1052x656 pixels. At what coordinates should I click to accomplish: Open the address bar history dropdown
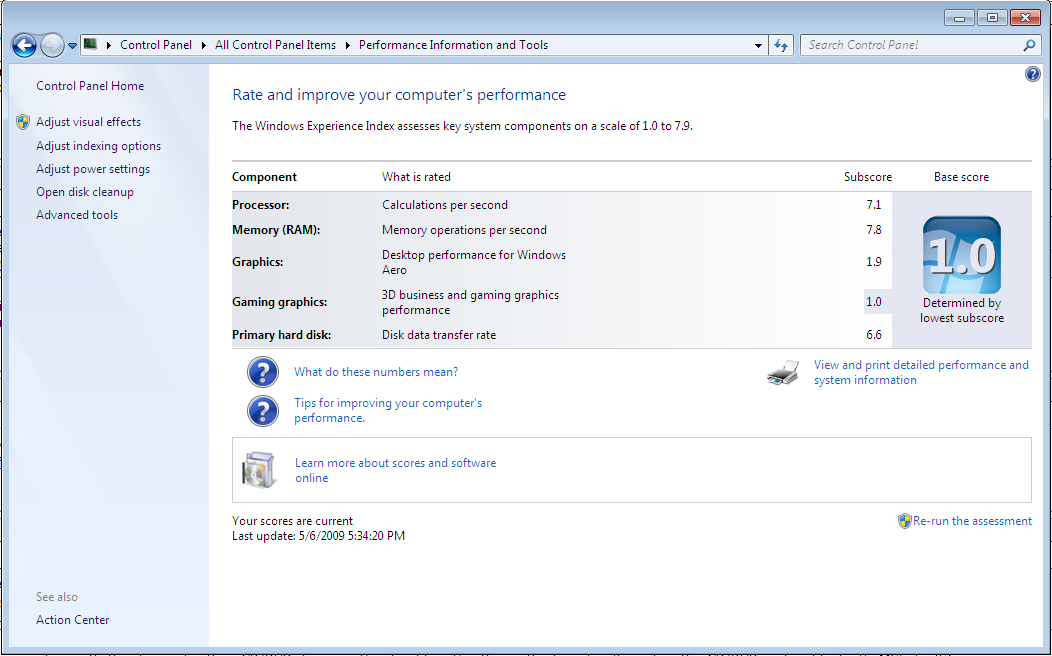[758, 46]
